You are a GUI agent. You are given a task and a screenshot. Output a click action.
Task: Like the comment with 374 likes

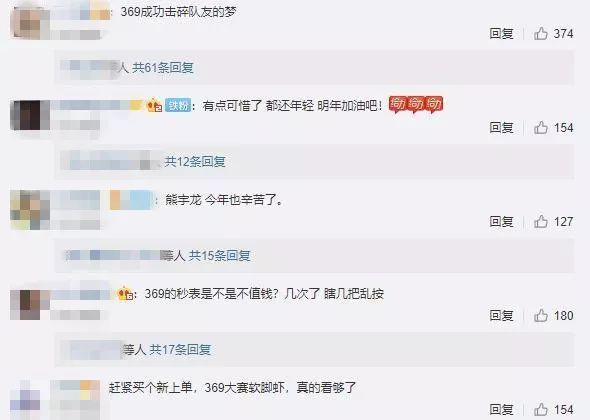(541, 33)
